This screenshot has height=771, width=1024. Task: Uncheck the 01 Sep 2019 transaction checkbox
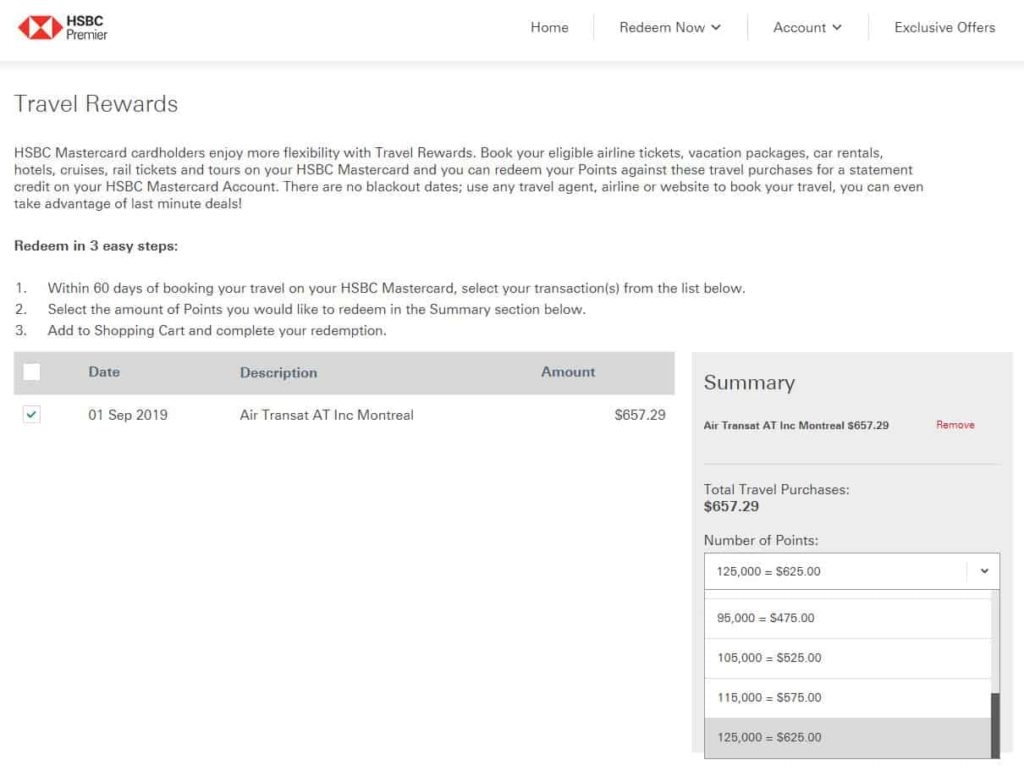tap(32, 415)
